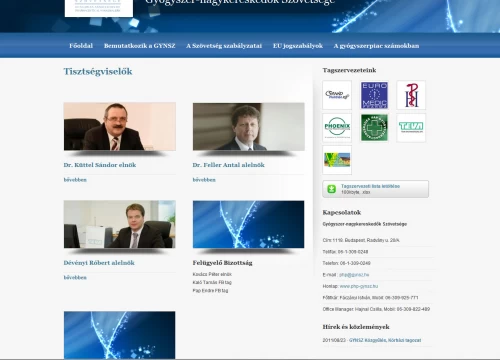Open Dévényi Róbert alelnök profile link
The width and height of the screenshot is (500, 360).
pos(99,263)
